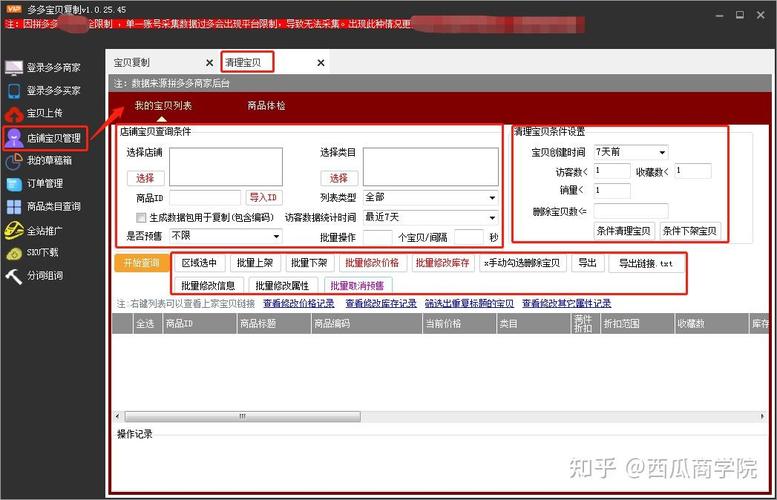
Task: Switch to 清理宝贝 tab
Action: [x=243, y=62]
